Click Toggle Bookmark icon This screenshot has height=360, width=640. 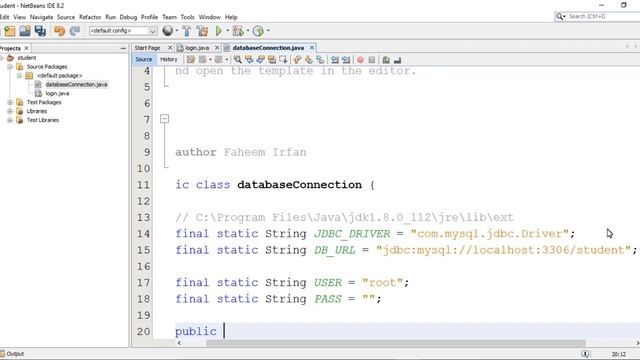[320, 60]
